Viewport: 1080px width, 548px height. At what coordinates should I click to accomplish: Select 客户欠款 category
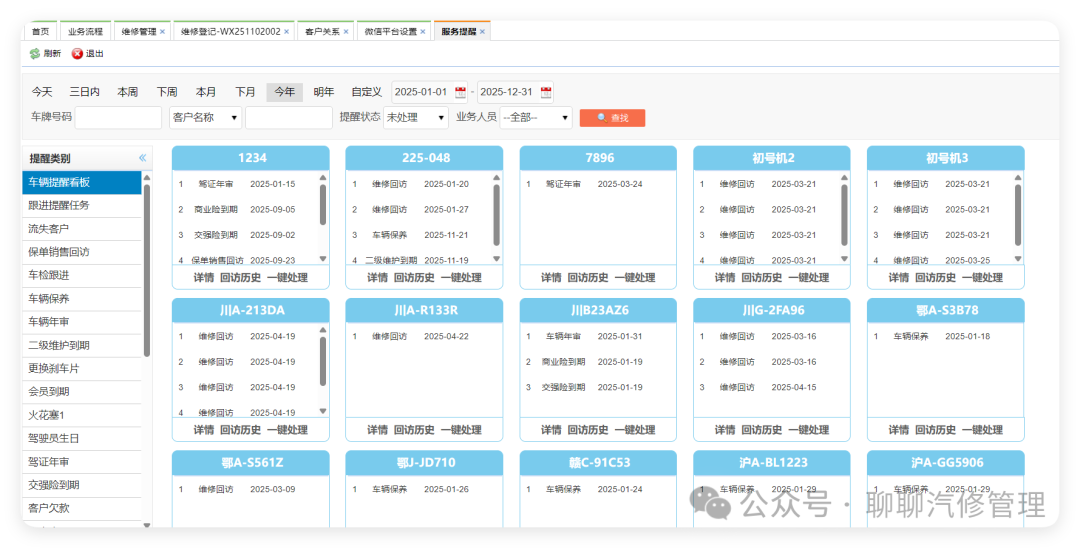coord(82,508)
